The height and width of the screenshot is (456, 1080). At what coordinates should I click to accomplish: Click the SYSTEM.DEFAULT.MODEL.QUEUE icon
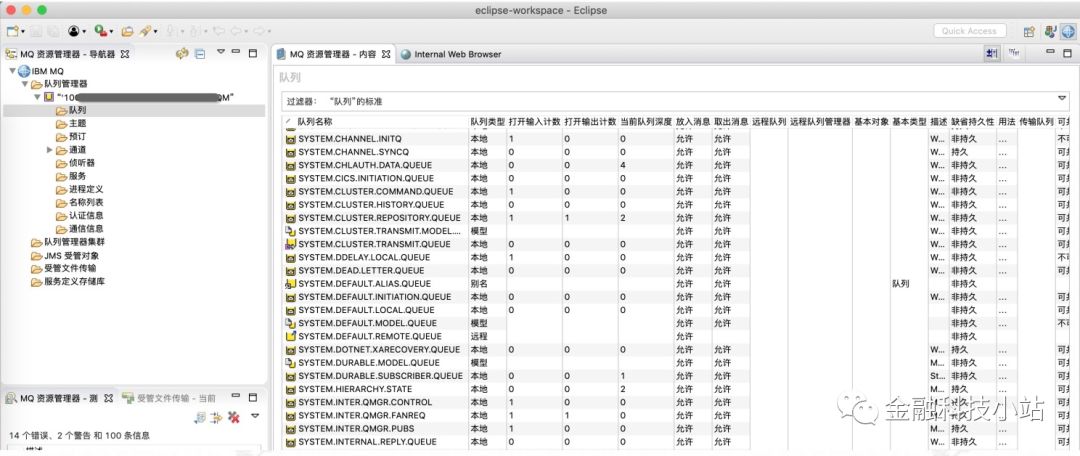290,323
